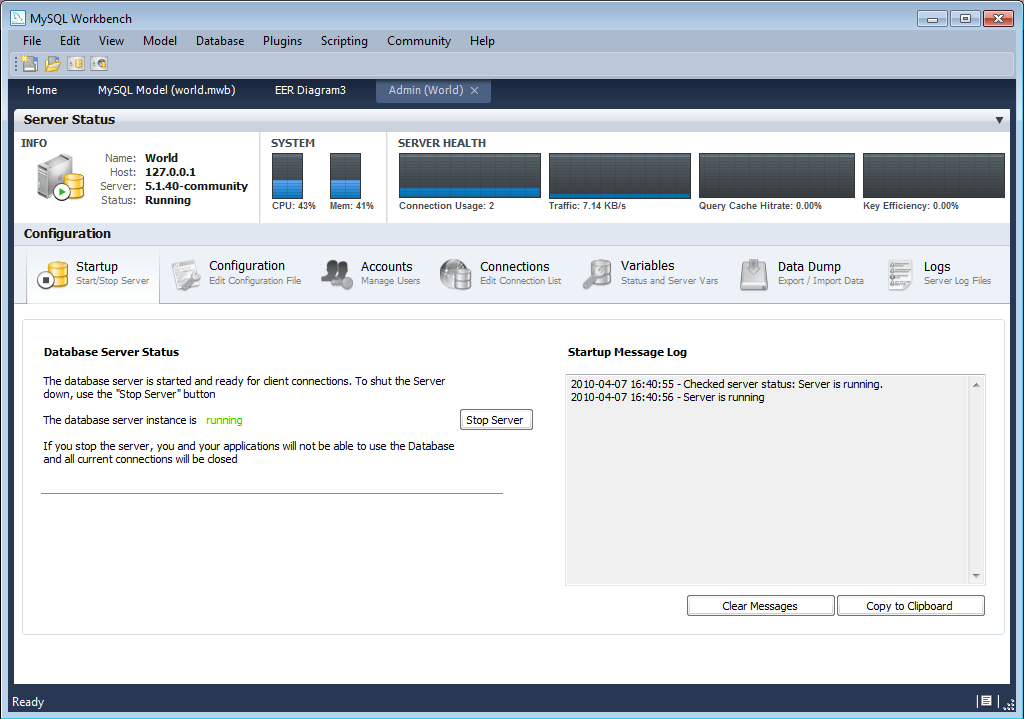
Task: Open a model file via toolbar icon
Action: (52, 63)
